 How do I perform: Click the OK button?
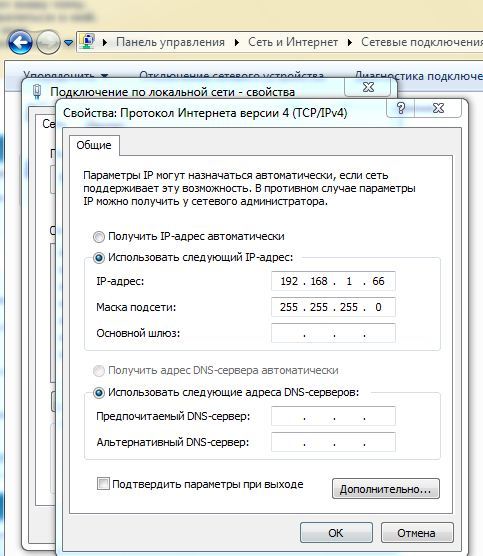coord(336,533)
